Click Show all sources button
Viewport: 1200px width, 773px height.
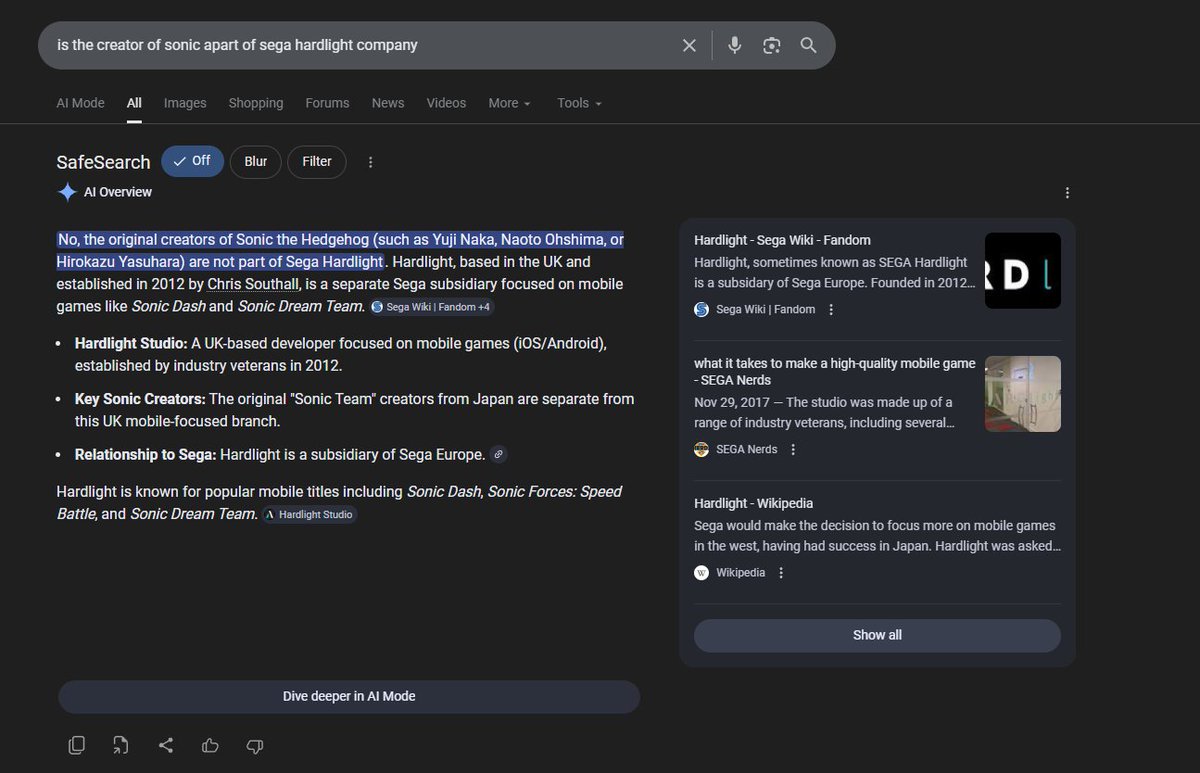coord(877,635)
